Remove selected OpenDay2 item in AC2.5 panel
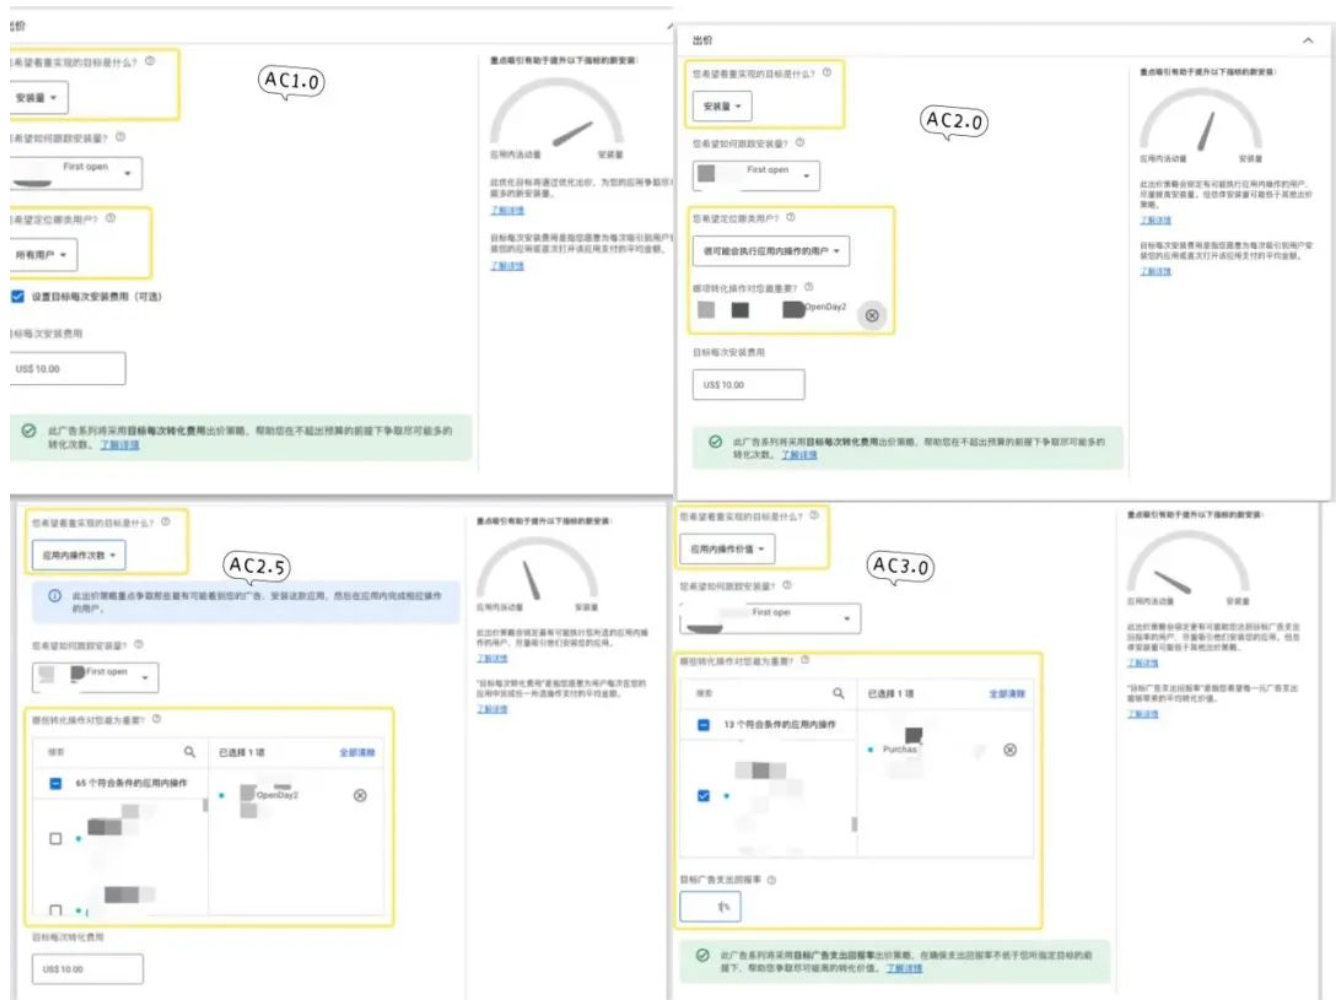 coord(360,795)
